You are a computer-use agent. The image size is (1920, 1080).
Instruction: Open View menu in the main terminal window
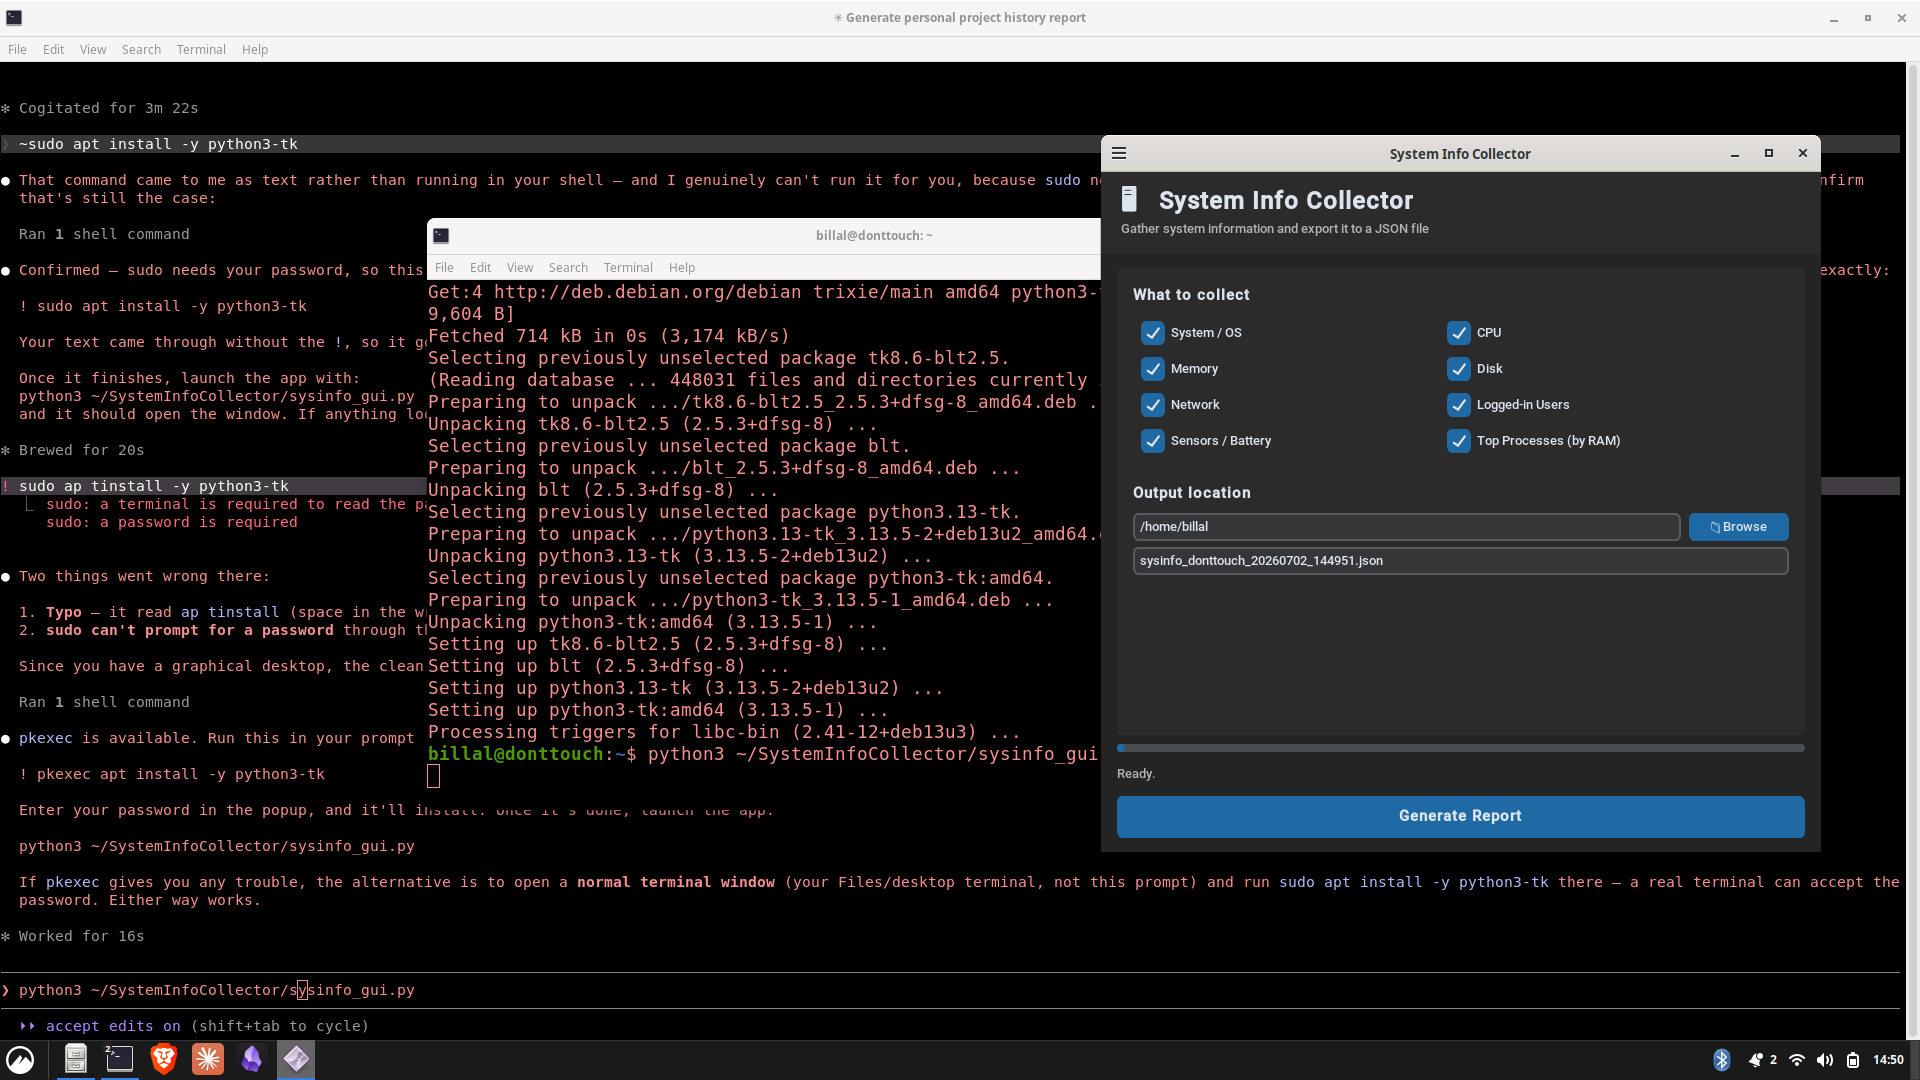(x=93, y=49)
